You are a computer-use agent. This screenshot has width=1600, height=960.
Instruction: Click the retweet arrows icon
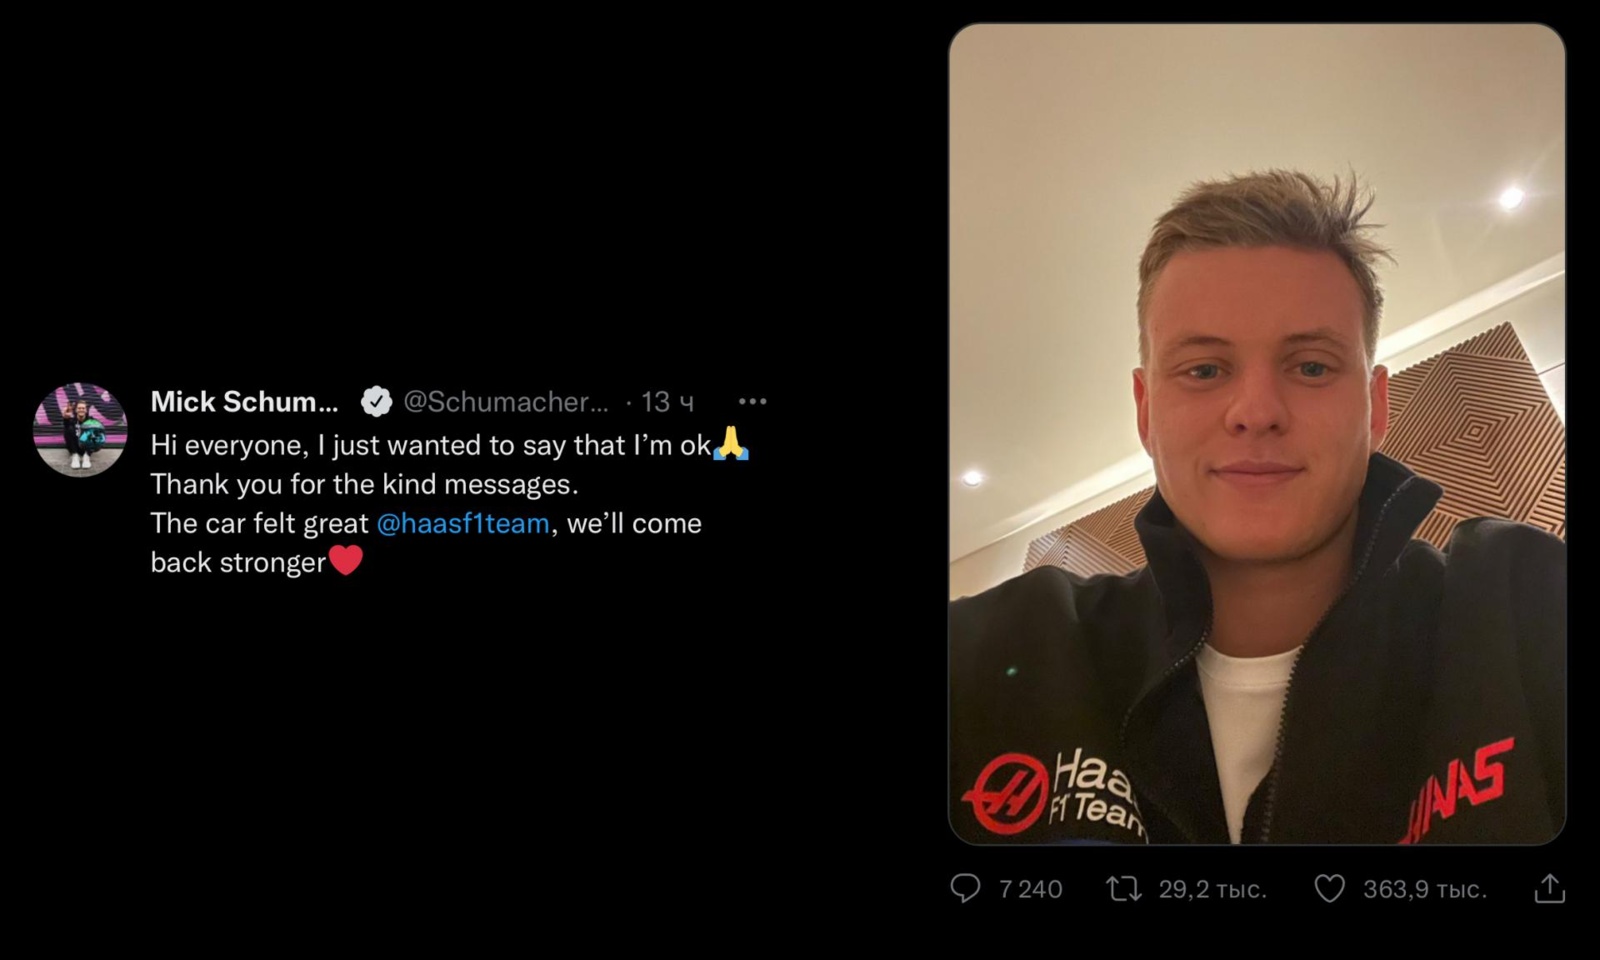1124,888
